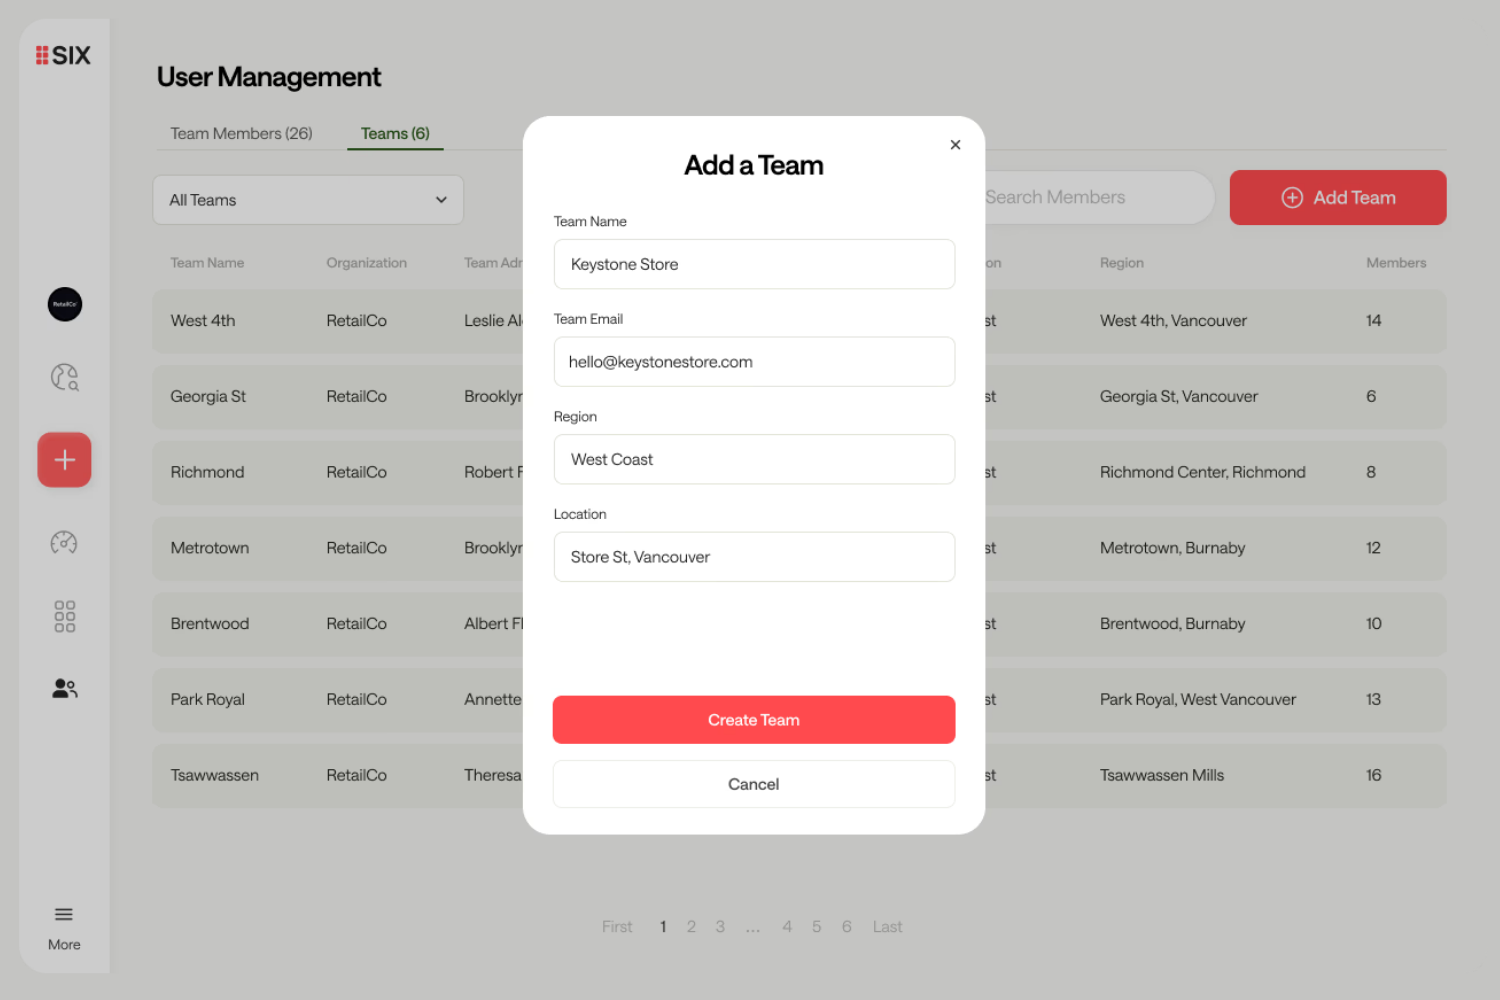This screenshot has height=1000, width=1500.
Task: Click Richmond Center, Richmond region cell
Action: tap(1203, 472)
